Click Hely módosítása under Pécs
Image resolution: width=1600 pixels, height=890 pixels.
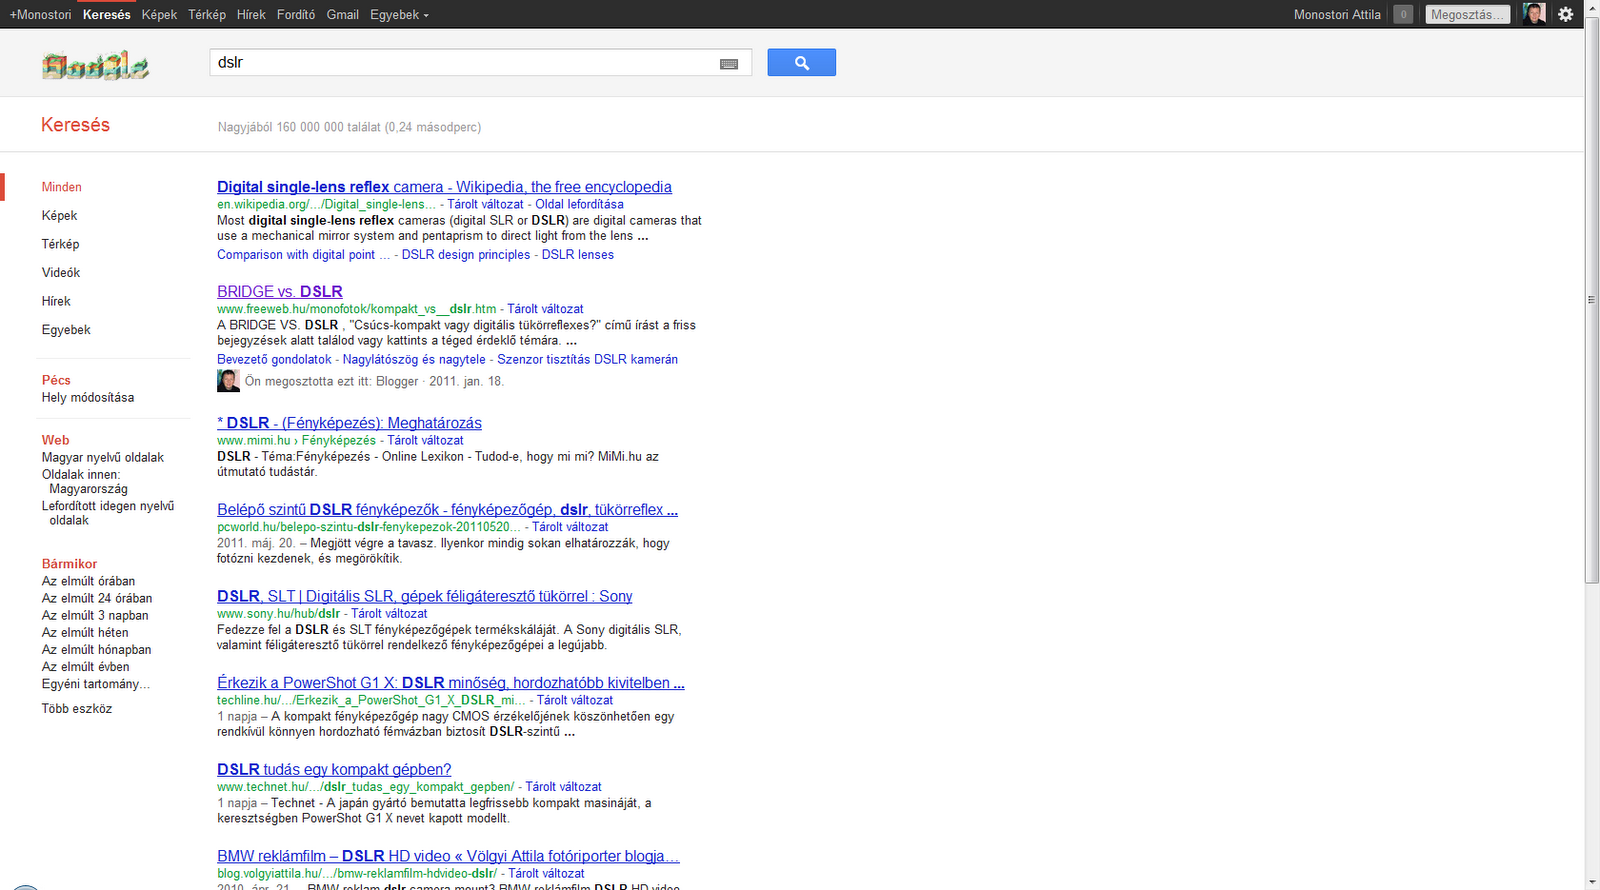click(x=88, y=397)
